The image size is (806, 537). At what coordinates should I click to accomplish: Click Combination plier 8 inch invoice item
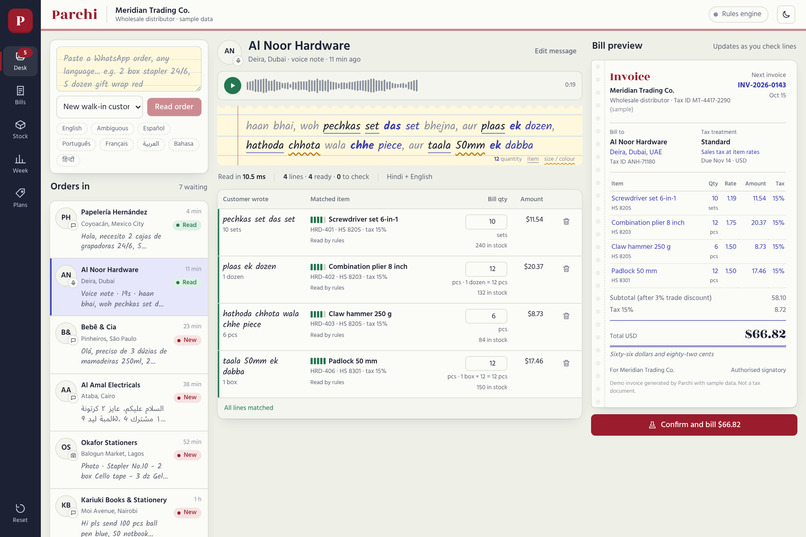click(648, 223)
